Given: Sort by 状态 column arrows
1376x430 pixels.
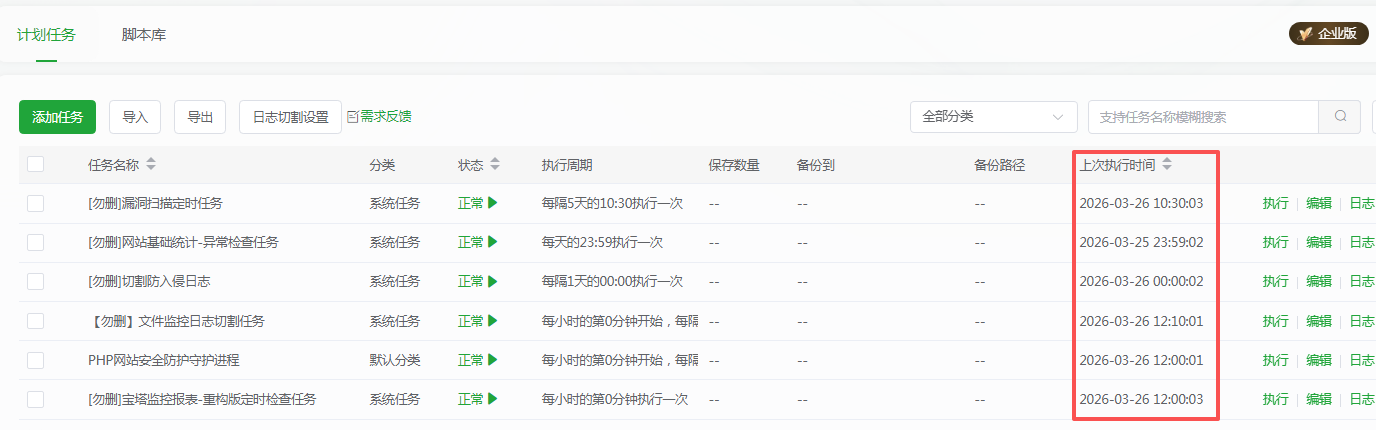Looking at the screenshot, I should [495, 164].
